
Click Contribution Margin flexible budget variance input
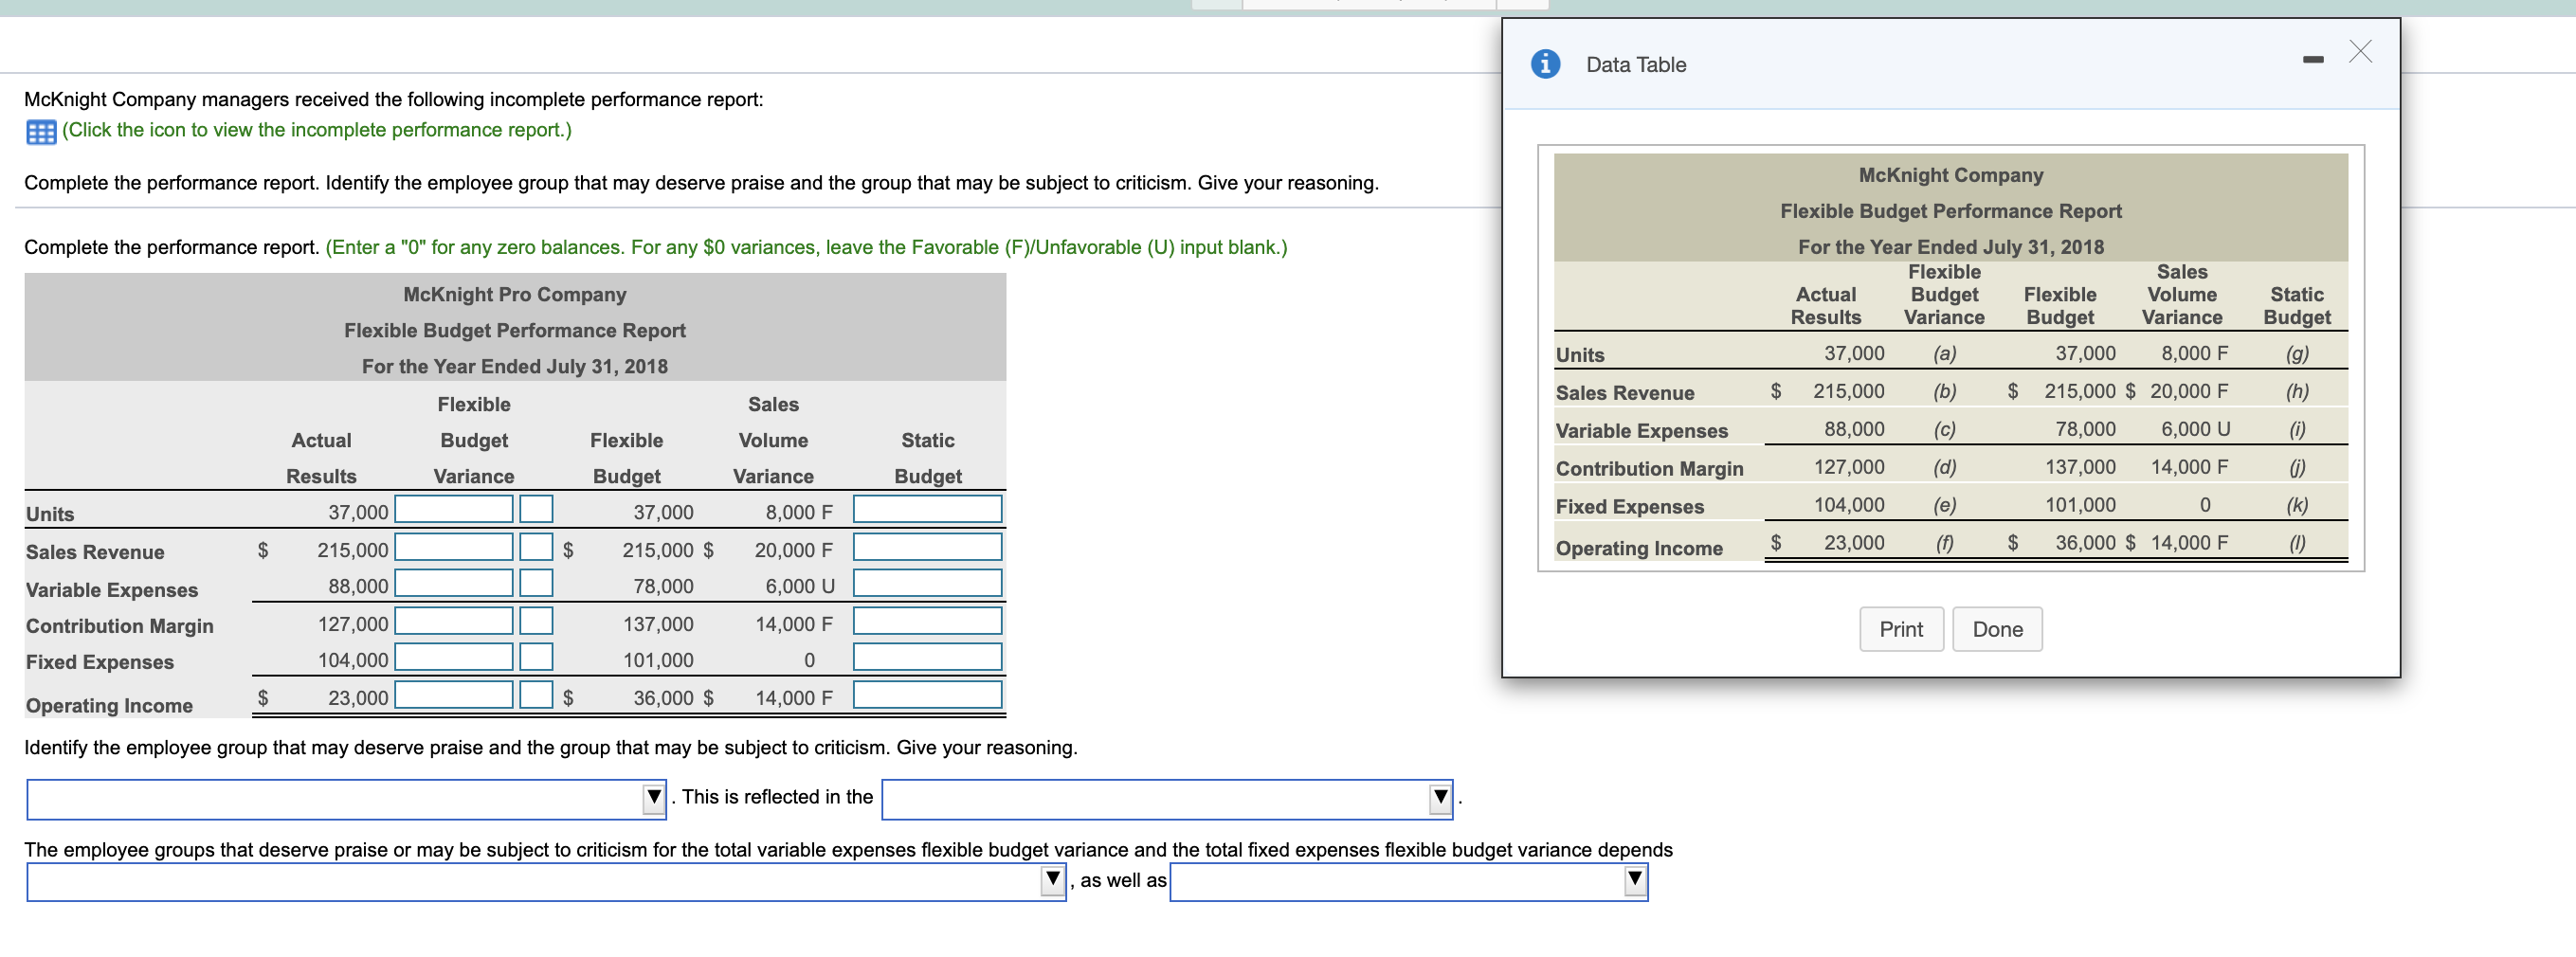pos(454,621)
